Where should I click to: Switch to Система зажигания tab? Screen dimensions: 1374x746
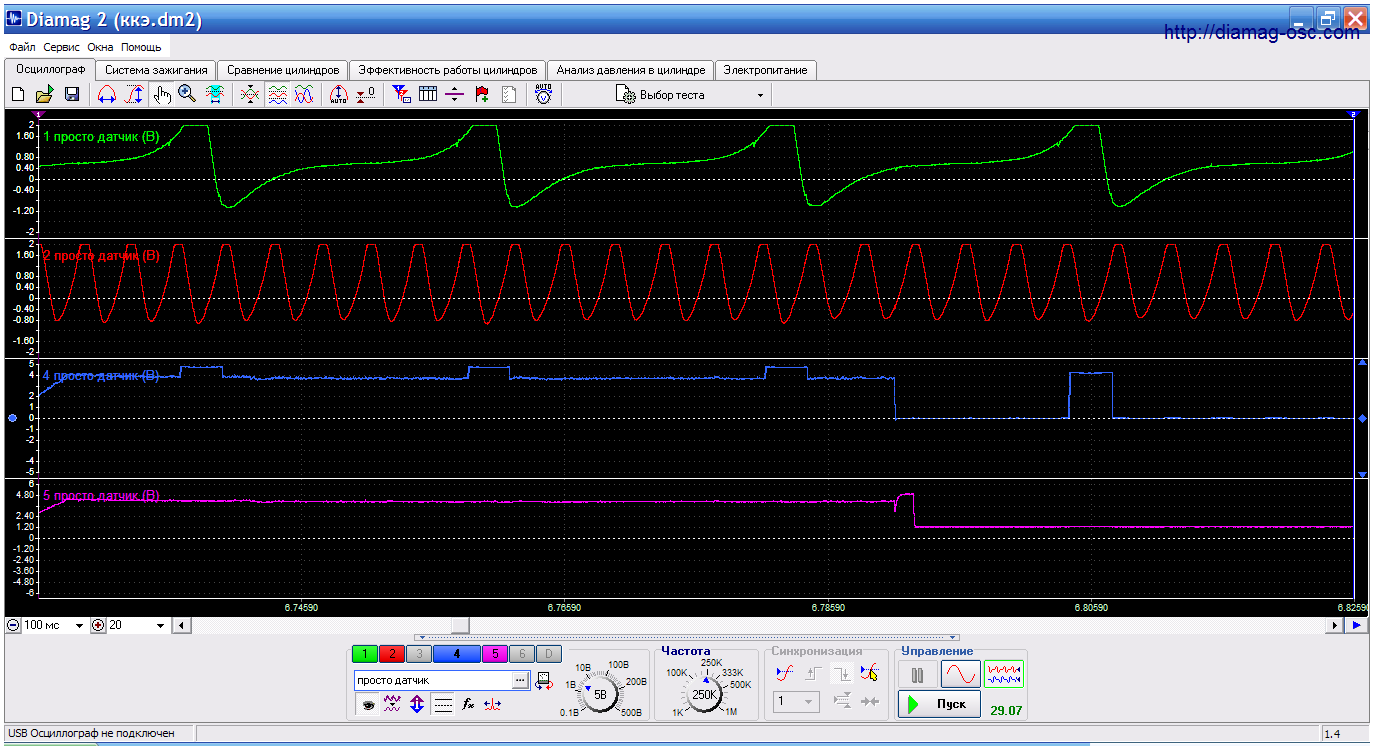(156, 70)
